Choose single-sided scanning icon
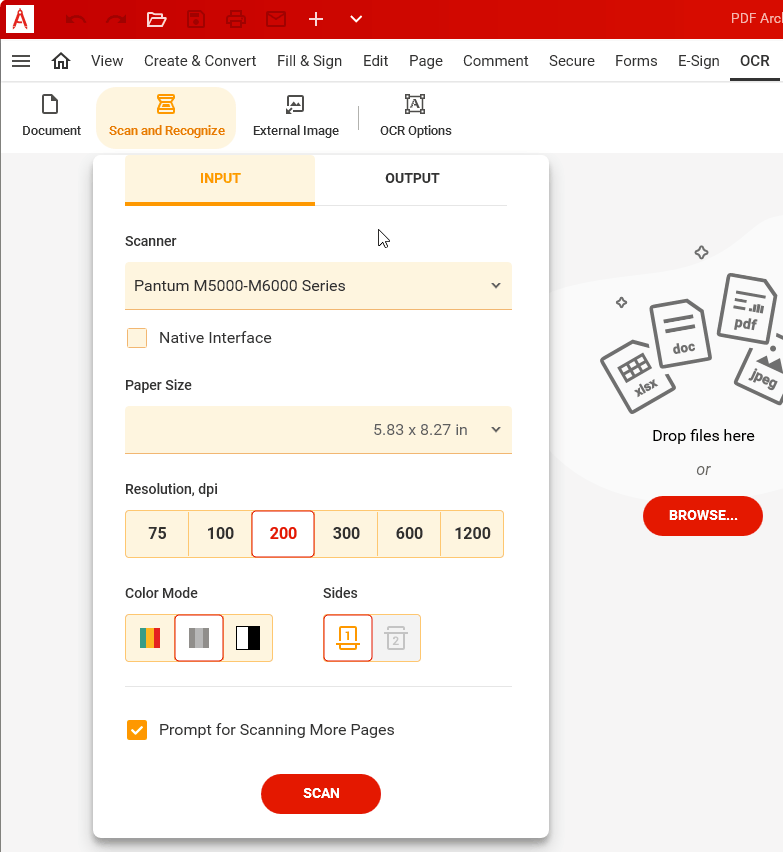The width and height of the screenshot is (783, 852). 348,638
